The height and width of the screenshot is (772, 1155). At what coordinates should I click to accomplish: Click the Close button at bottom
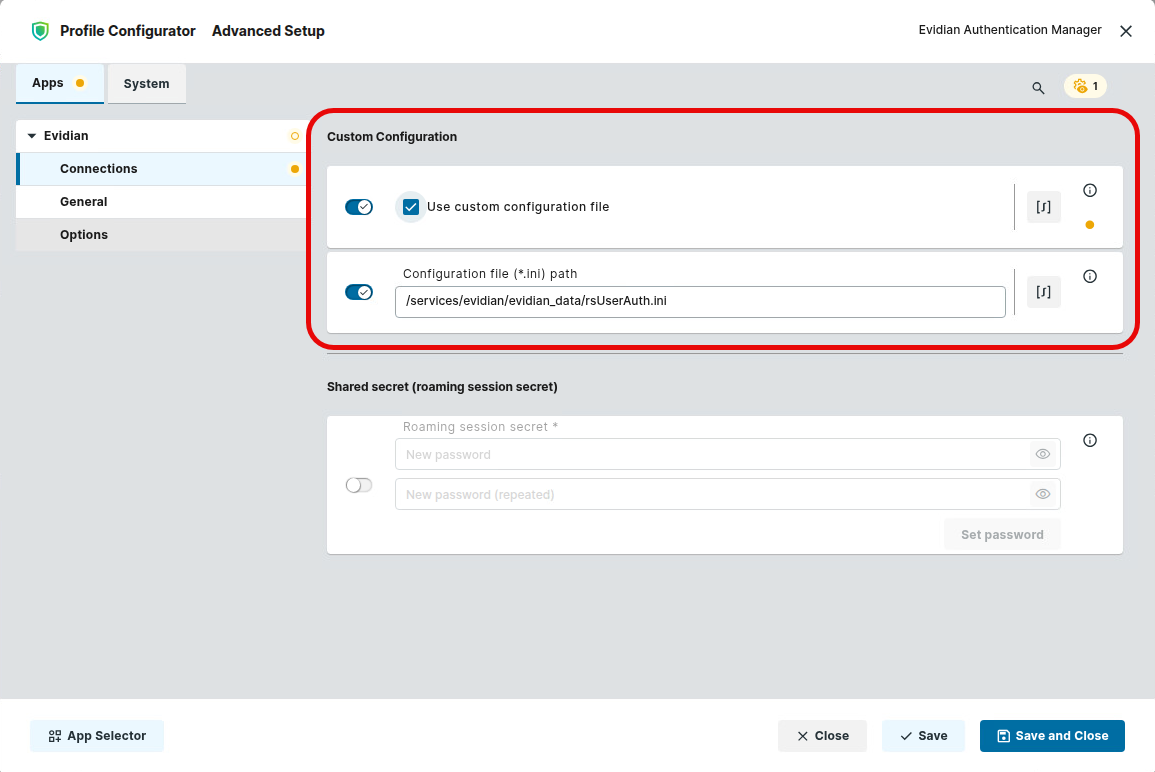(x=822, y=736)
